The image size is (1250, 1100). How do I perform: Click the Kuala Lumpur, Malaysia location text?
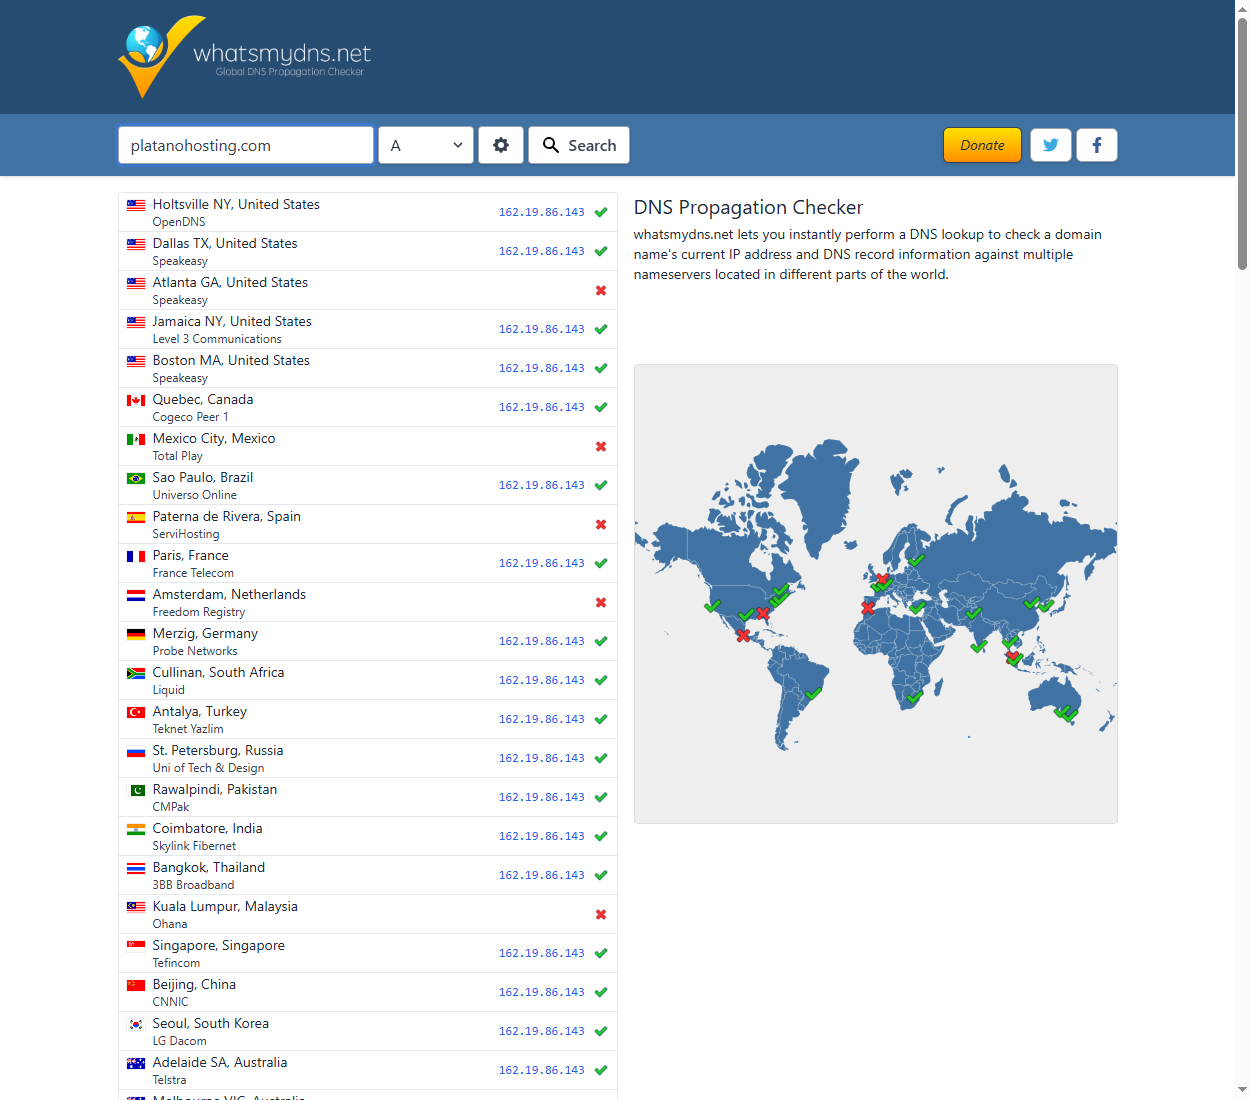pyautogui.click(x=225, y=906)
